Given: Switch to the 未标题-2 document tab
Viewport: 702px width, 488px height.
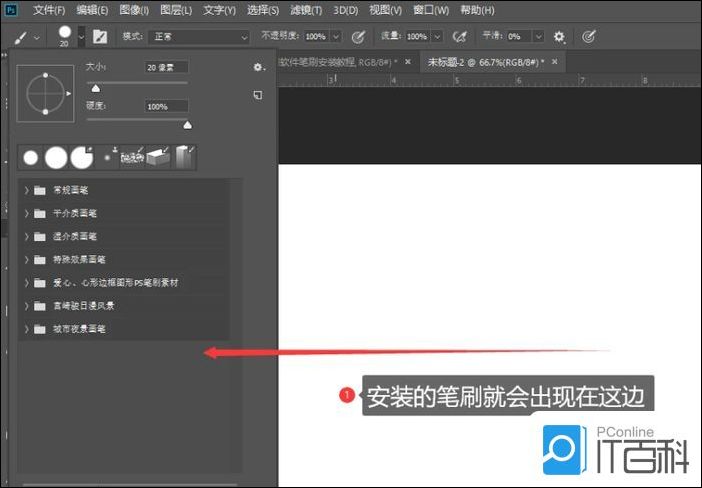Looking at the screenshot, I should 484,61.
